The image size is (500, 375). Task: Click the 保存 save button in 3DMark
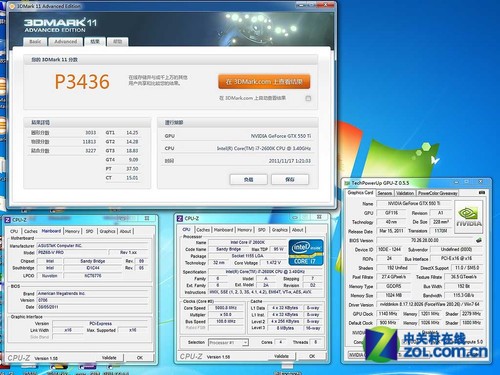[290, 179]
